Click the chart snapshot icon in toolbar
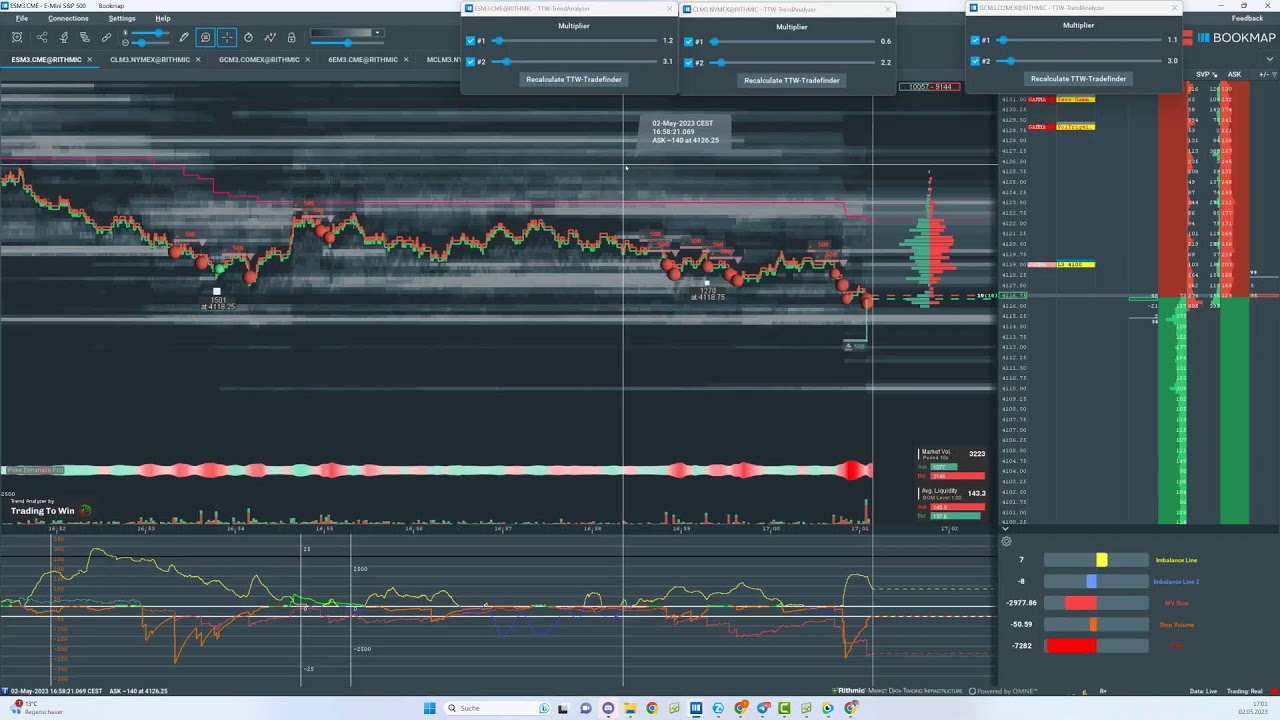The image size is (1280, 720). (17, 38)
